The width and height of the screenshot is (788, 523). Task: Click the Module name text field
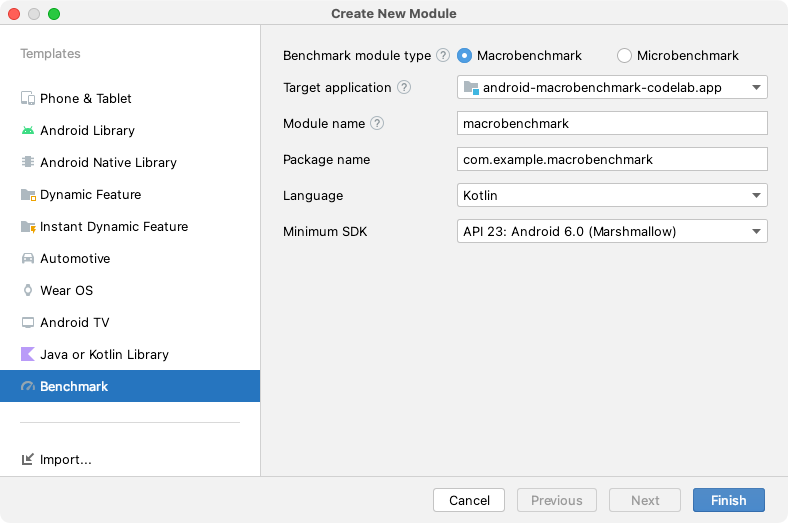tap(612, 124)
